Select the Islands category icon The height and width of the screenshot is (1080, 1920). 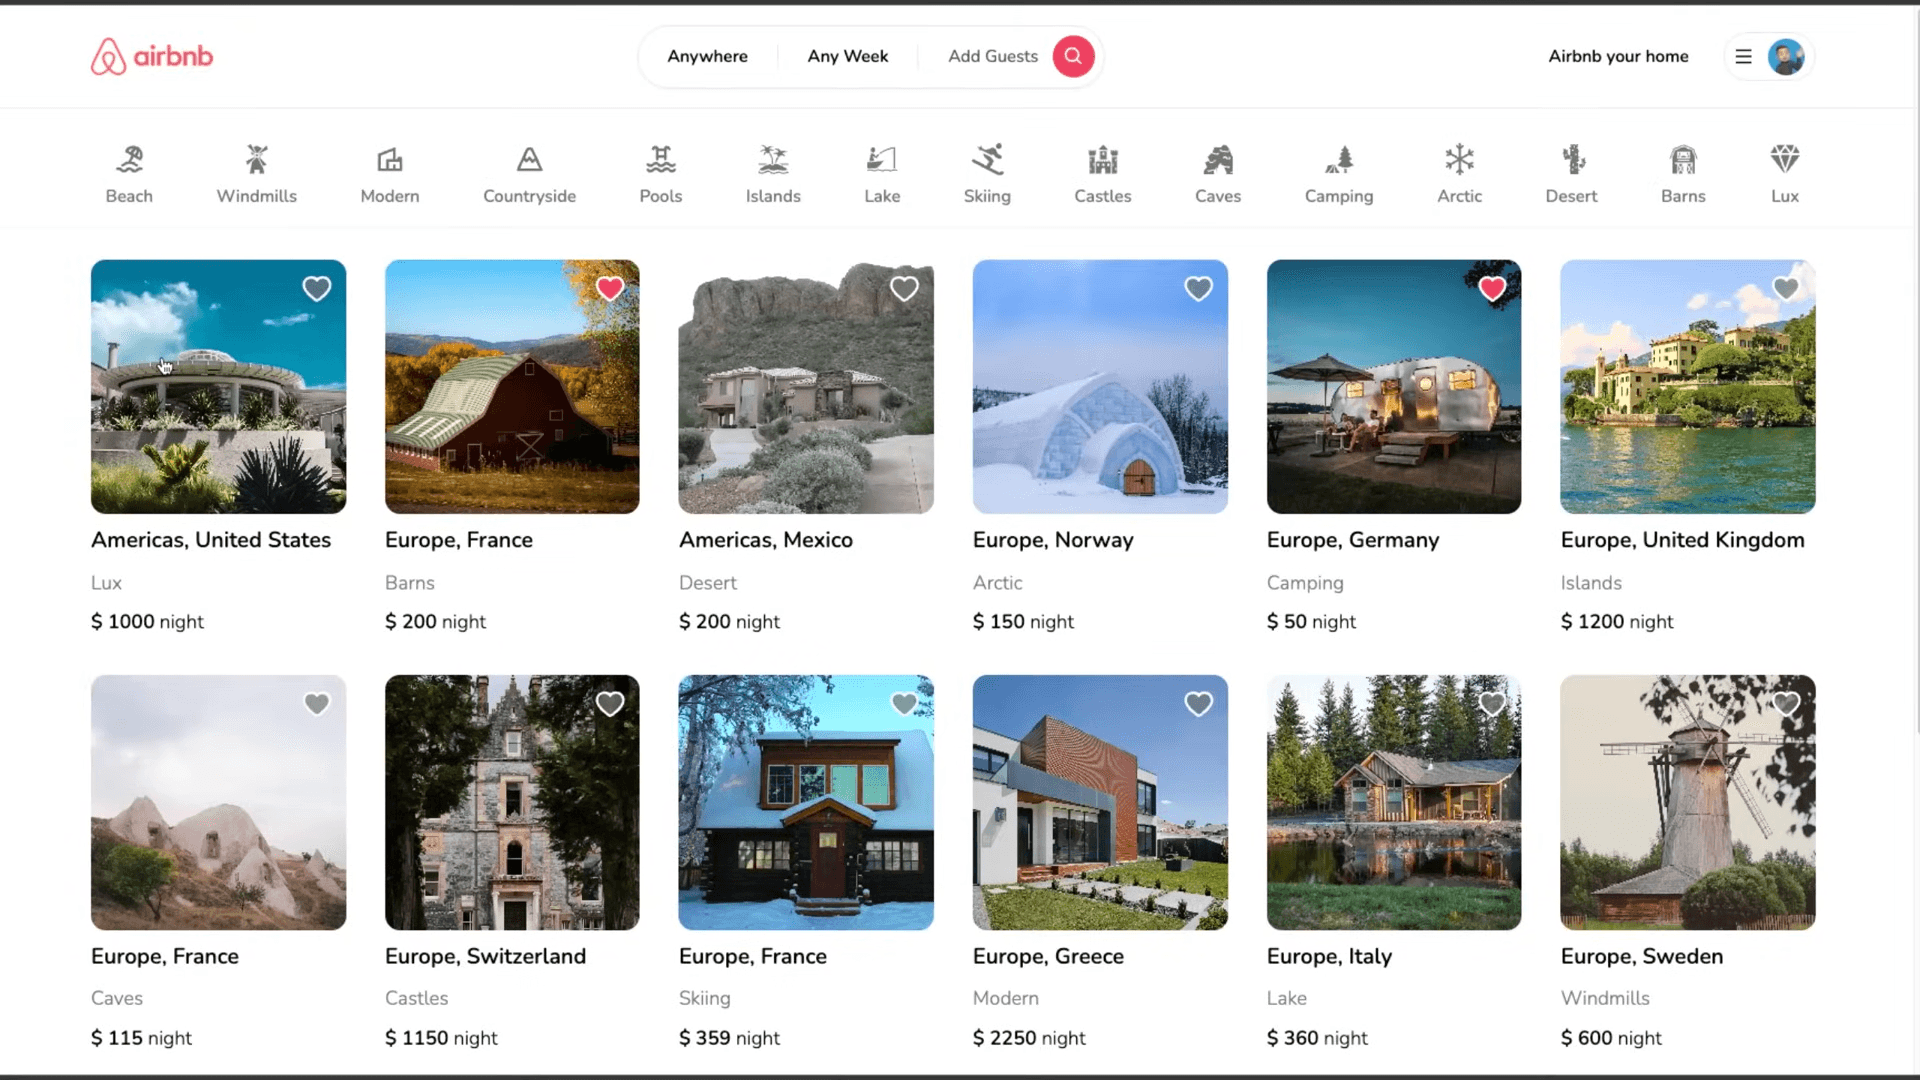pos(773,160)
